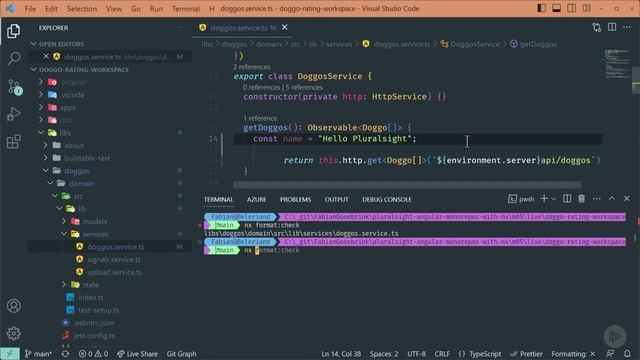Viewport: 640px width, 360px height.
Task: Open Source Control view in activity bar
Action: click(x=14, y=87)
